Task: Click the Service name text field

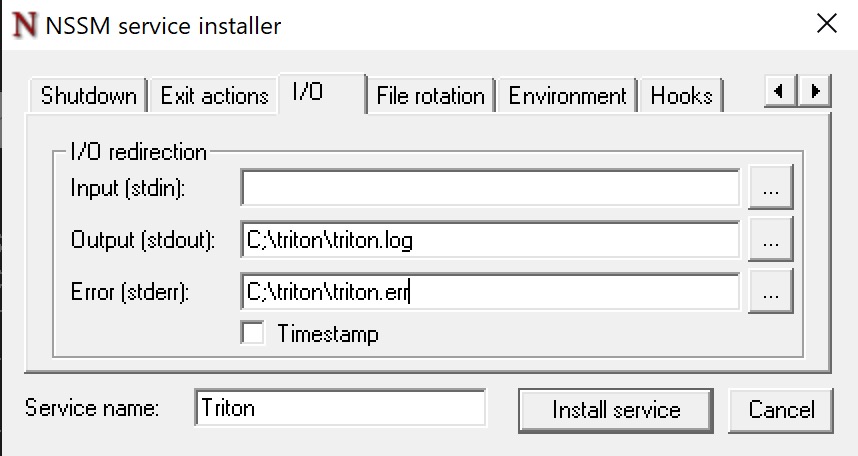Action: (340, 408)
